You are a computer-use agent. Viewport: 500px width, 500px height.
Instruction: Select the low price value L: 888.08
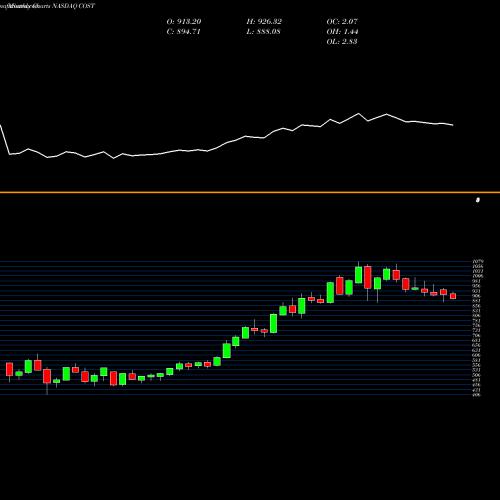point(263,32)
